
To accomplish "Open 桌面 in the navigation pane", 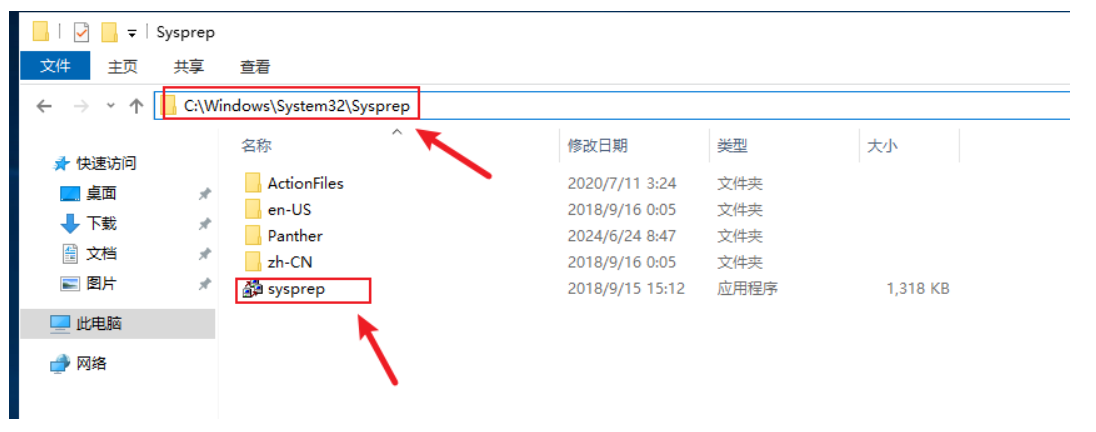I will click(101, 194).
